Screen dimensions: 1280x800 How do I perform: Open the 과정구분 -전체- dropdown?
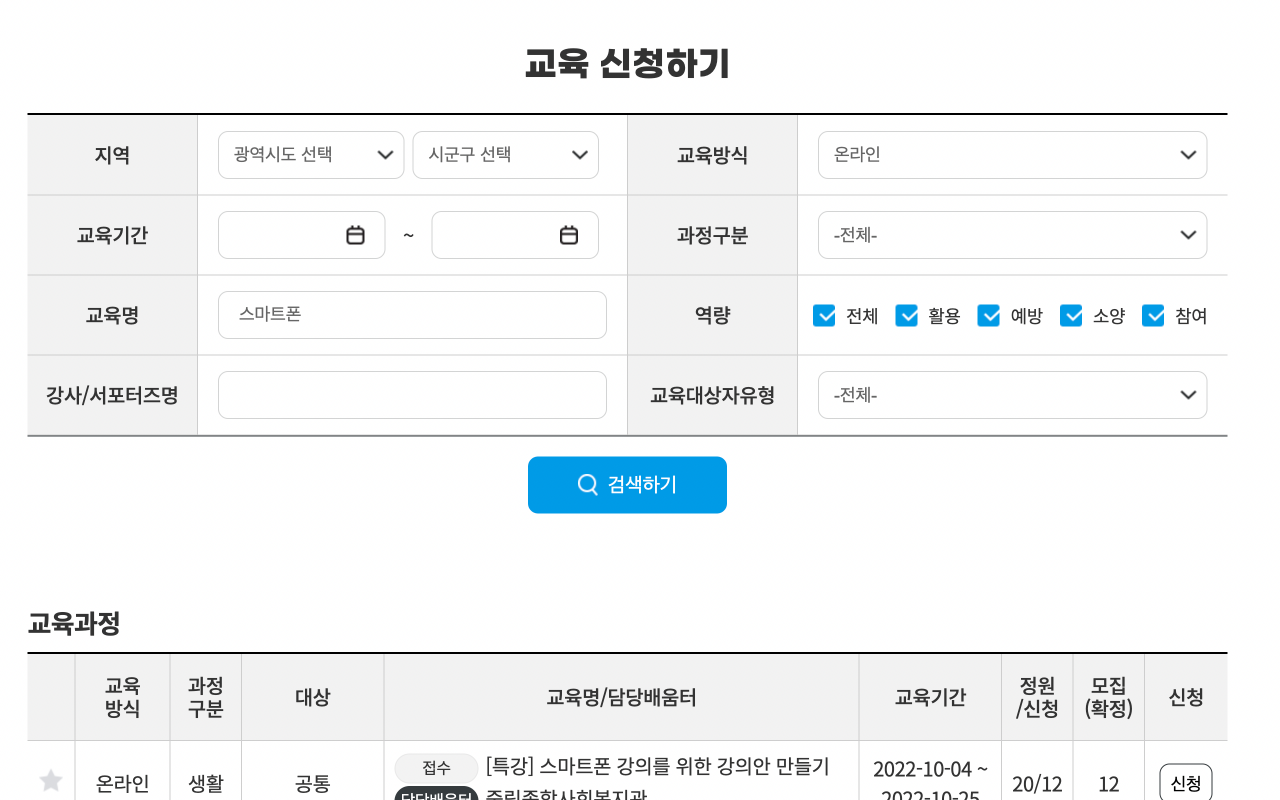[x=1012, y=235]
